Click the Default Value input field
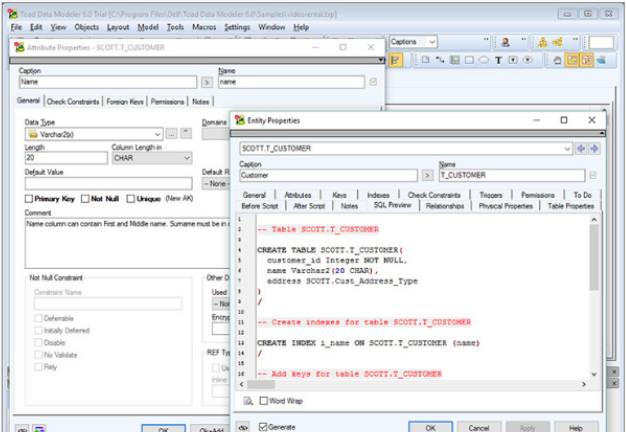 109,184
